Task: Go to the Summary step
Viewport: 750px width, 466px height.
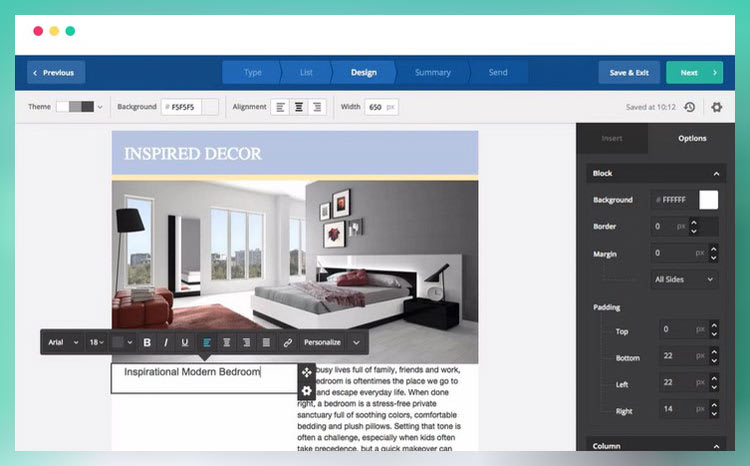Action: click(x=432, y=72)
